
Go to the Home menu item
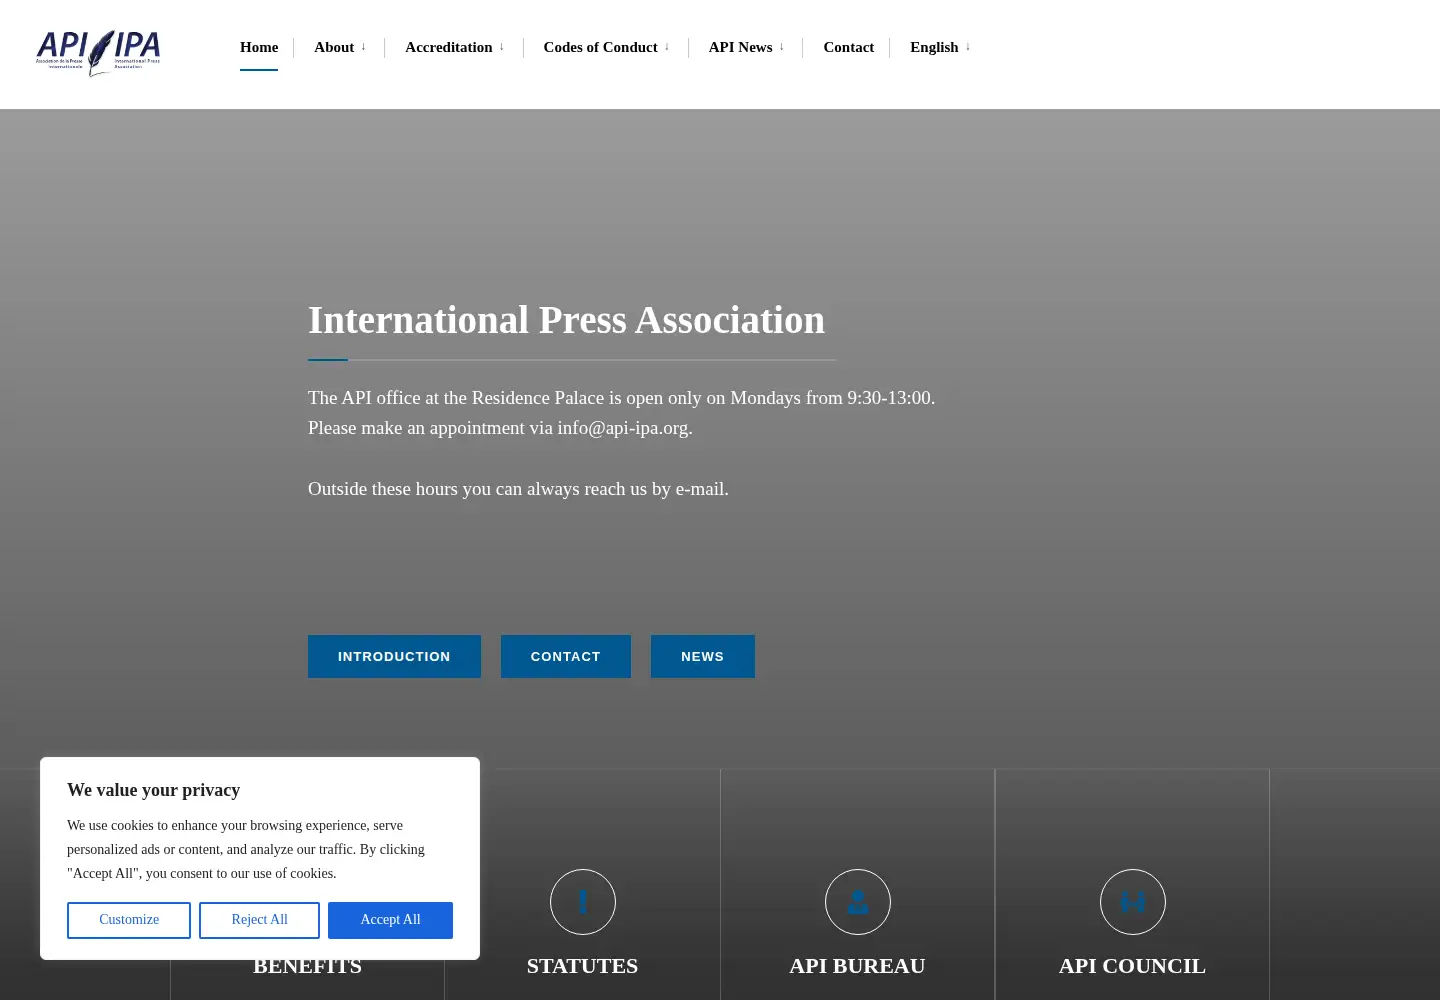(x=259, y=47)
